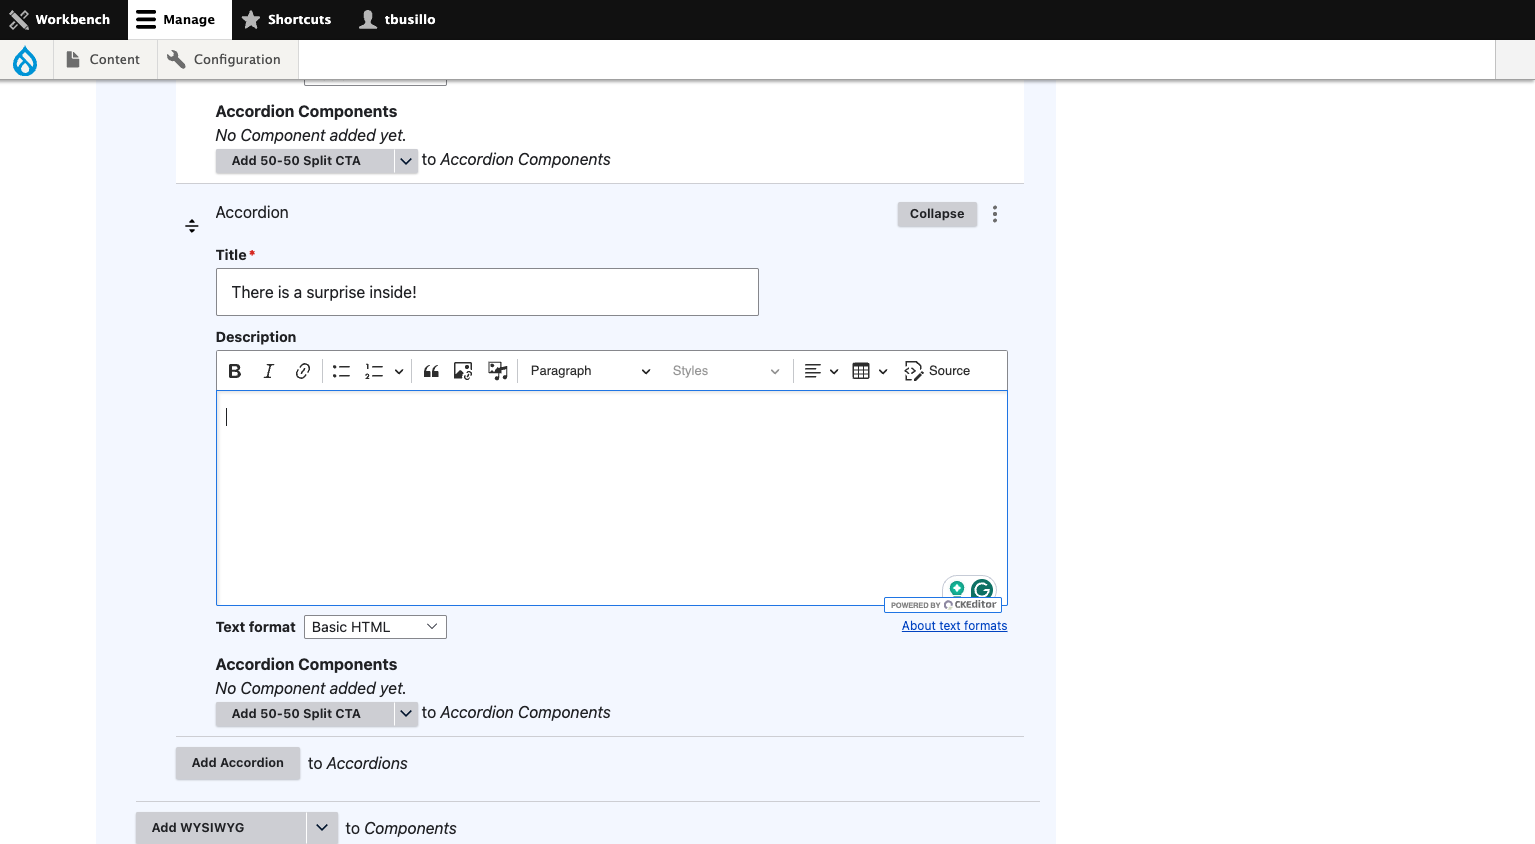This screenshot has height=844, width=1535.
Task: Open the Basic HTML text format select
Action: tap(375, 627)
